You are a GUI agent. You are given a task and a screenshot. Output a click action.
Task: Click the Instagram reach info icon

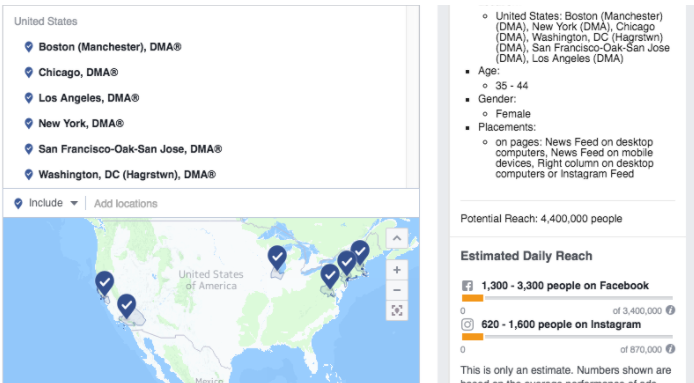(x=671, y=349)
